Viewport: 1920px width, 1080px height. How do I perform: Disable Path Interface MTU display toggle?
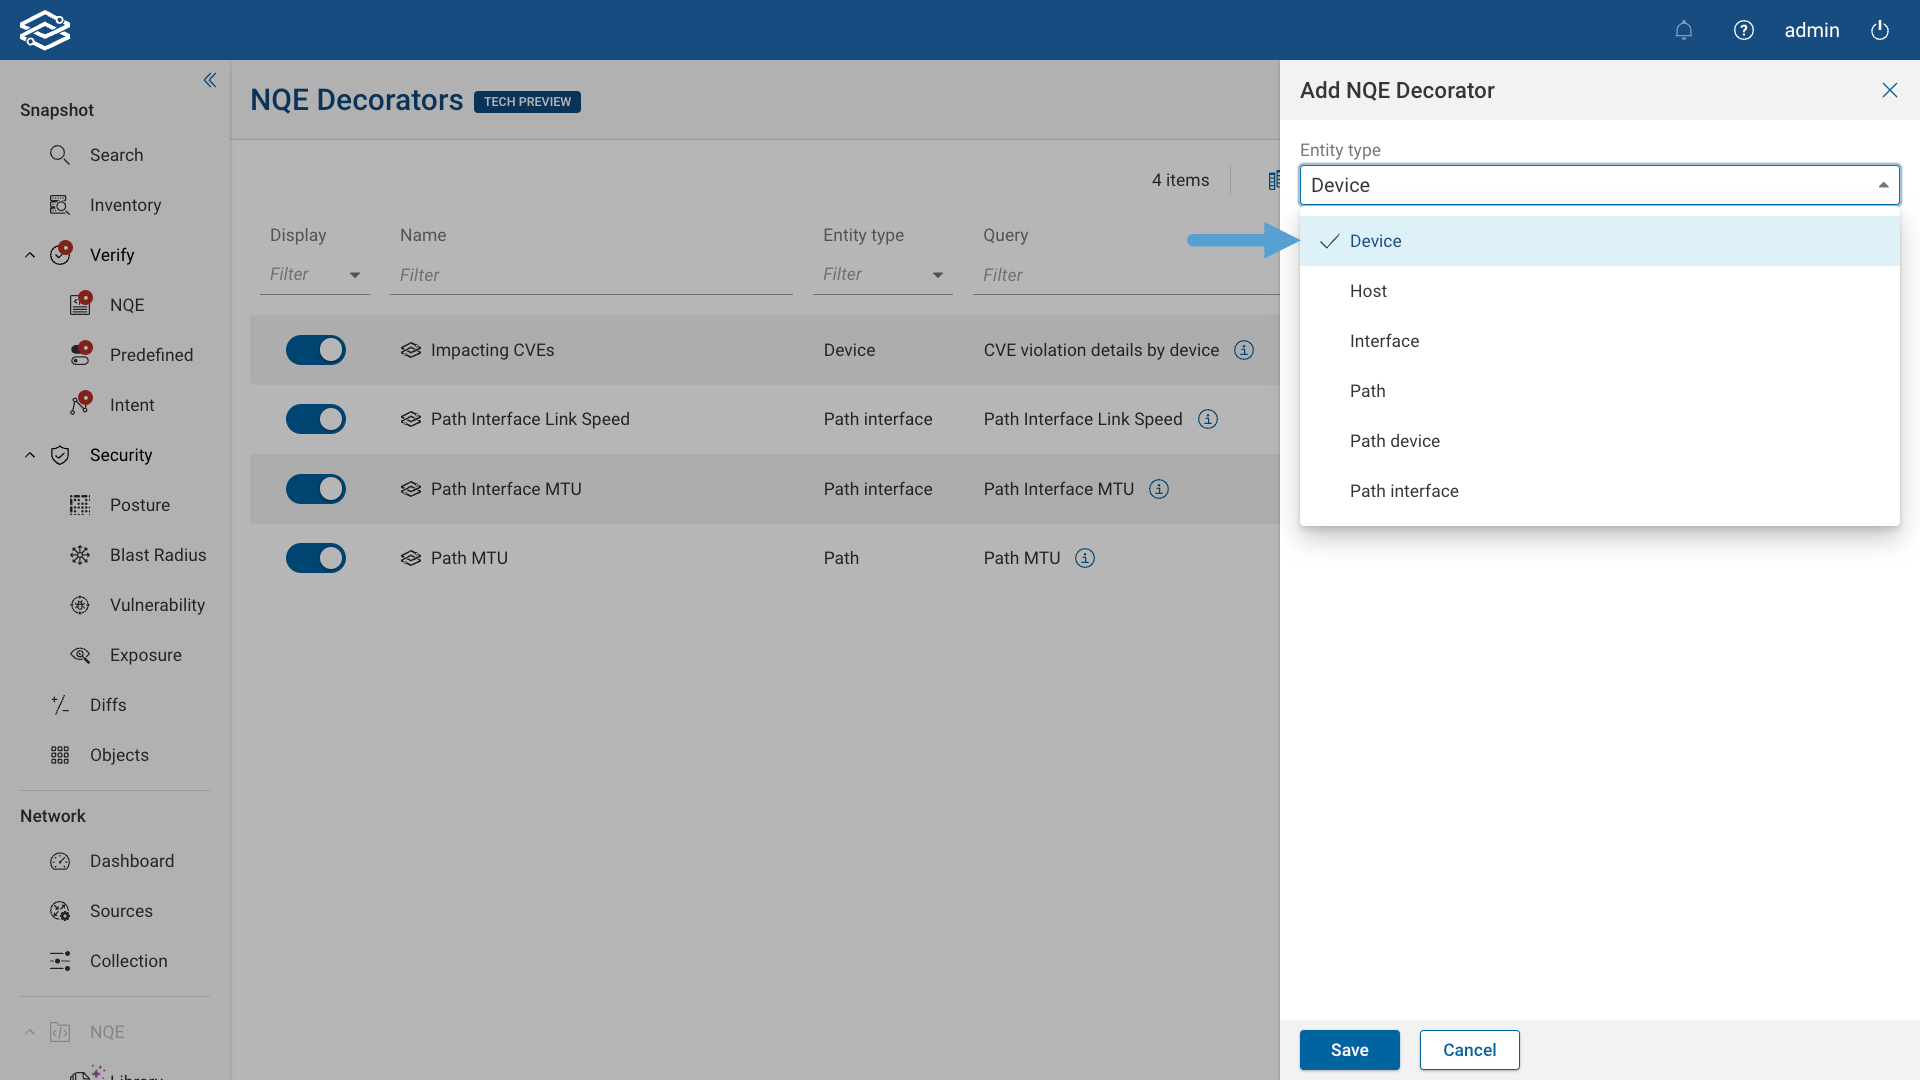tap(316, 489)
